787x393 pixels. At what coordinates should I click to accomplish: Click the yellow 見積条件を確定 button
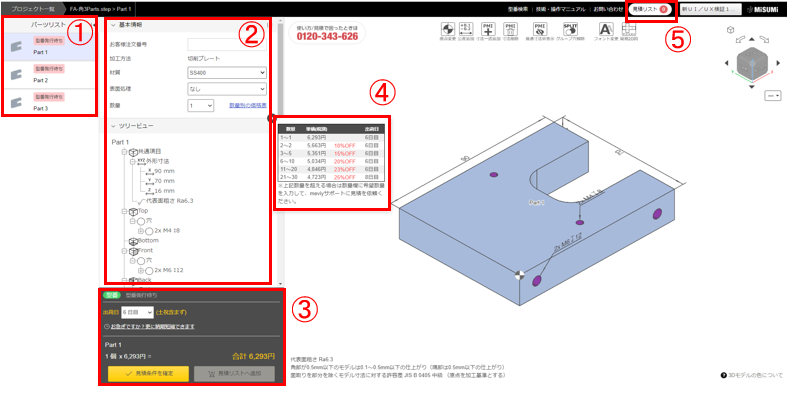tap(148, 374)
